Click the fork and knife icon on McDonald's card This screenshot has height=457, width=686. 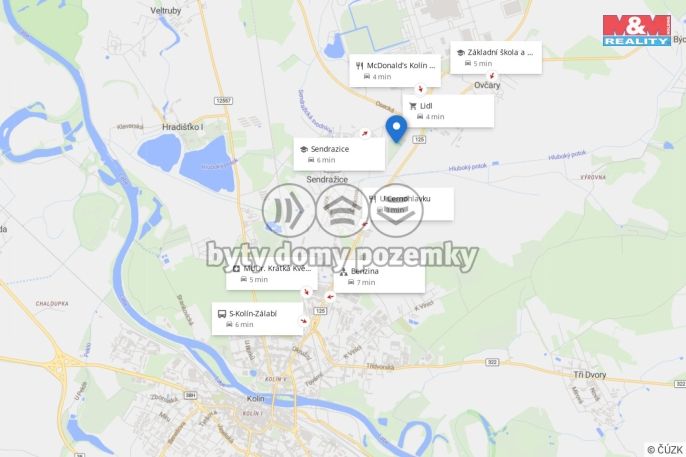(x=360, y=66)
